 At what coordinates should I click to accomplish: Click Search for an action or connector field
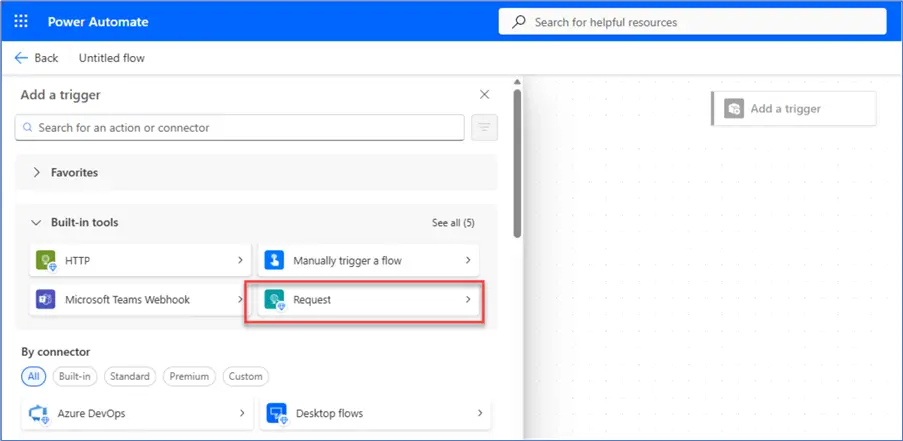coord(240,127)
